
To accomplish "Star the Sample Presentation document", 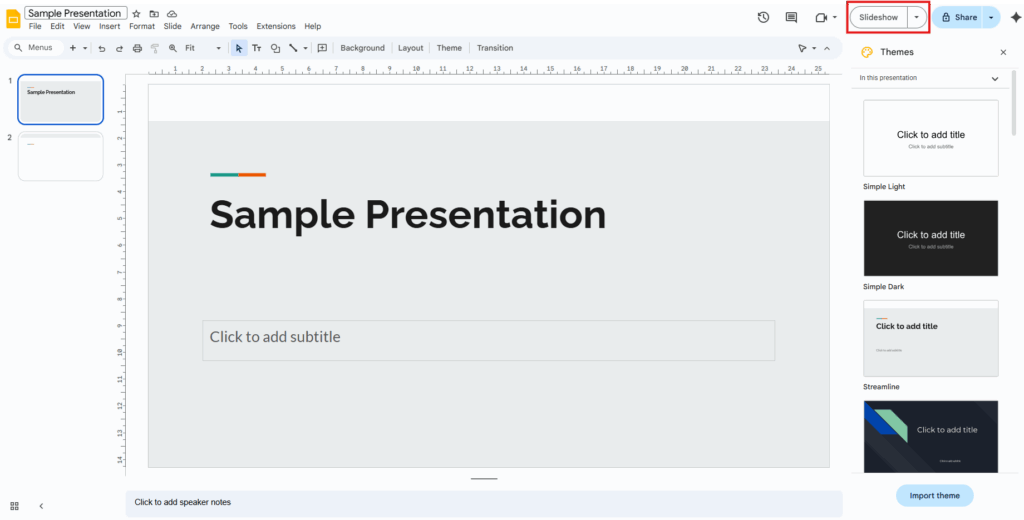I will (136, 14).
